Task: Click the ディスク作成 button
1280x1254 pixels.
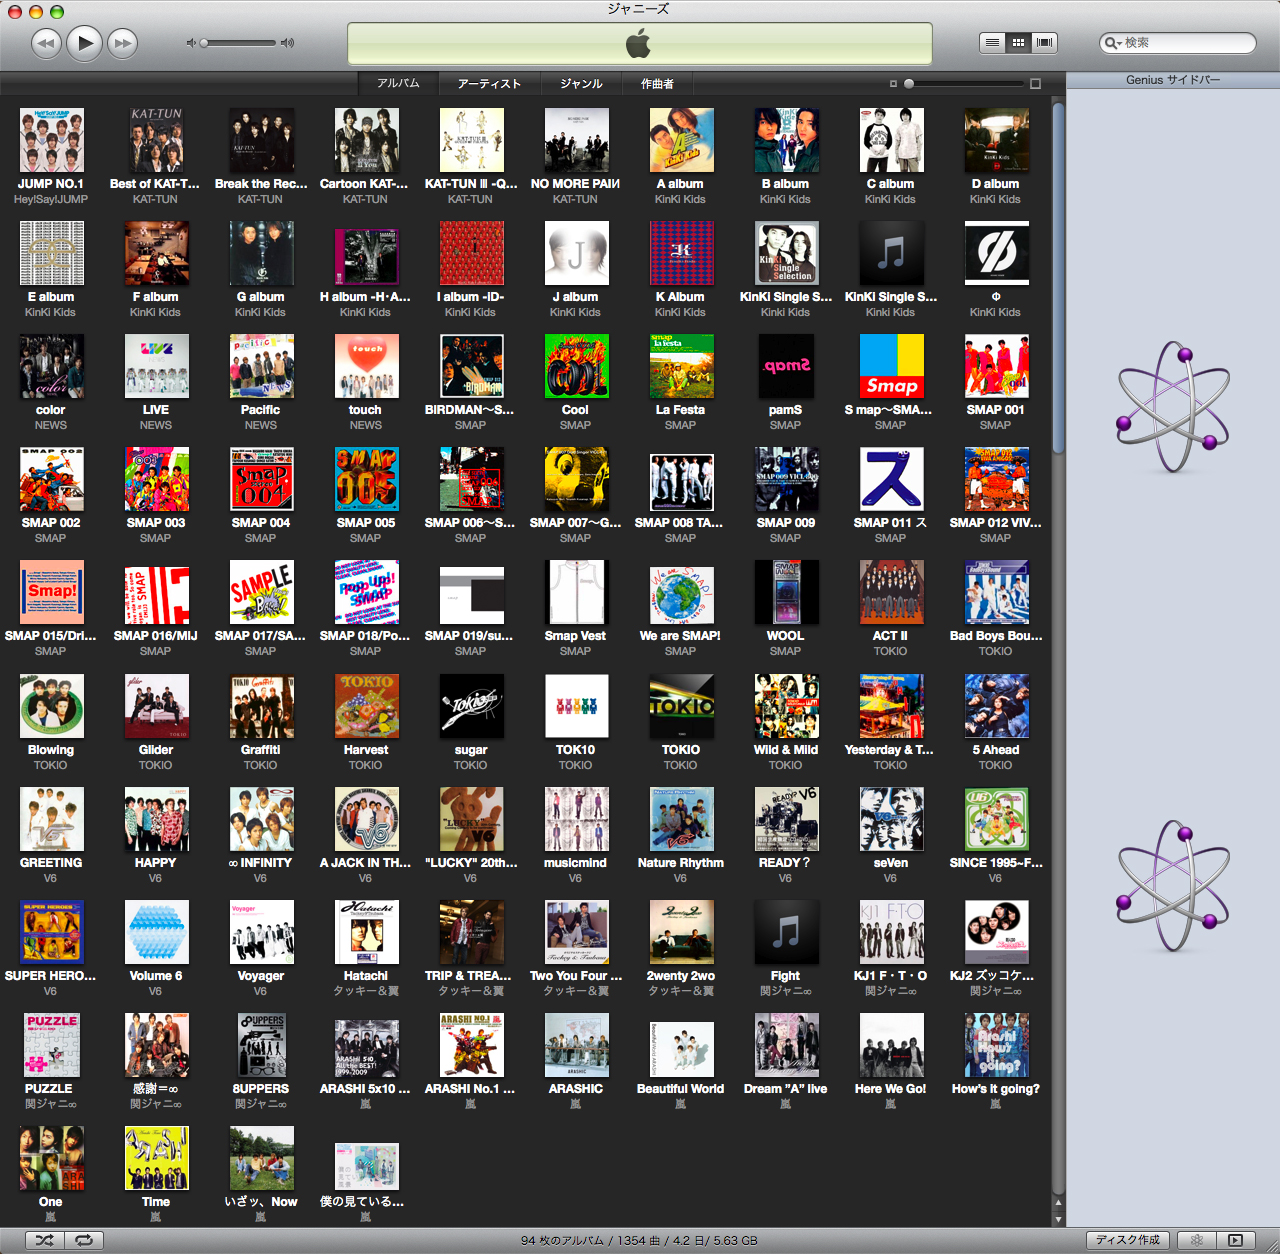Action: point(1128,1240)
